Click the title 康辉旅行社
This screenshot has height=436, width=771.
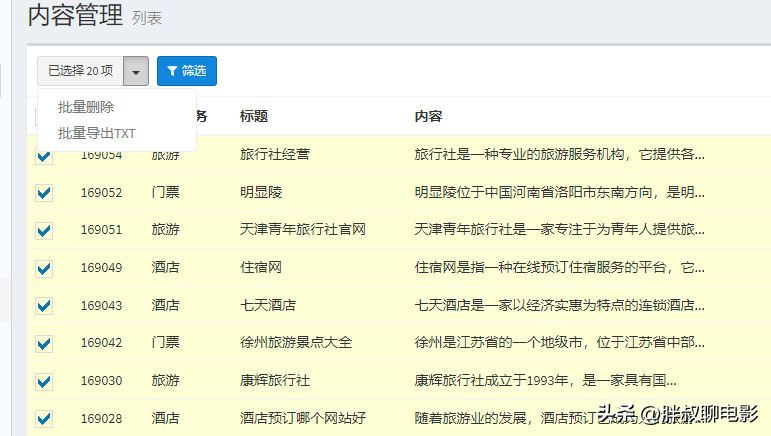[275, 380]
